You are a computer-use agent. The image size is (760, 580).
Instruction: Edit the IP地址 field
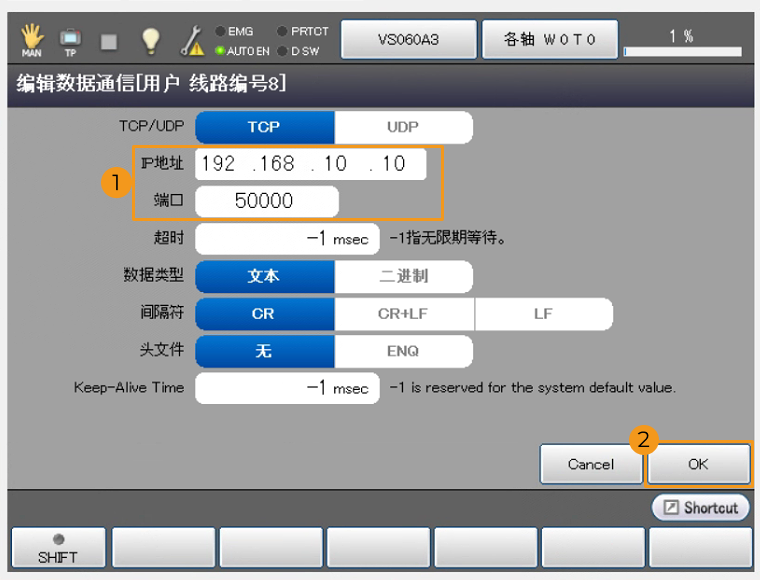coord(311,164)
